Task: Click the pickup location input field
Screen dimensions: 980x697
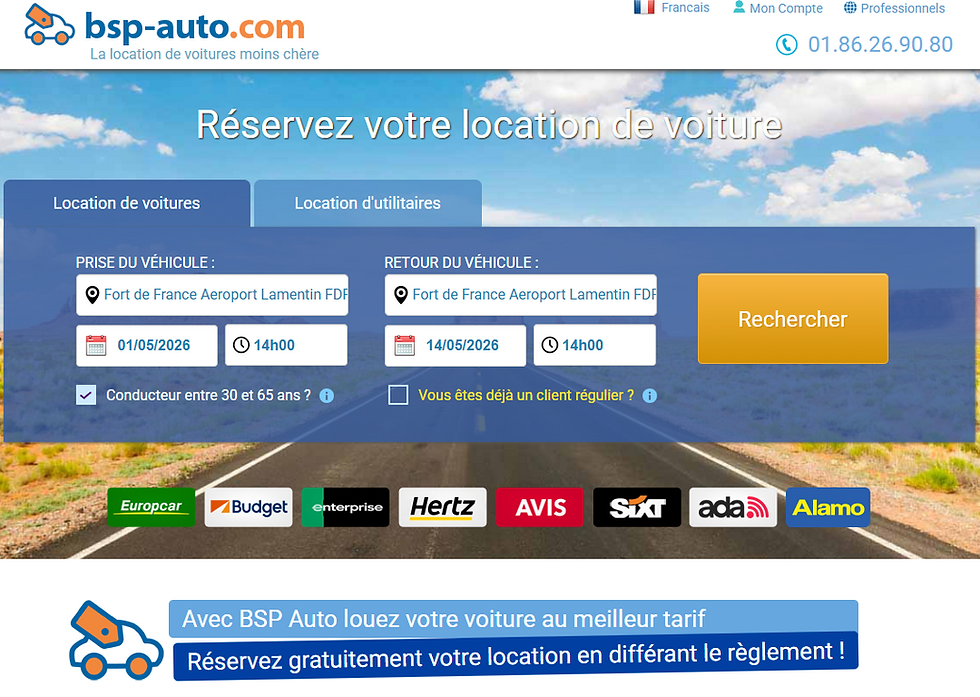Action: 212,294
